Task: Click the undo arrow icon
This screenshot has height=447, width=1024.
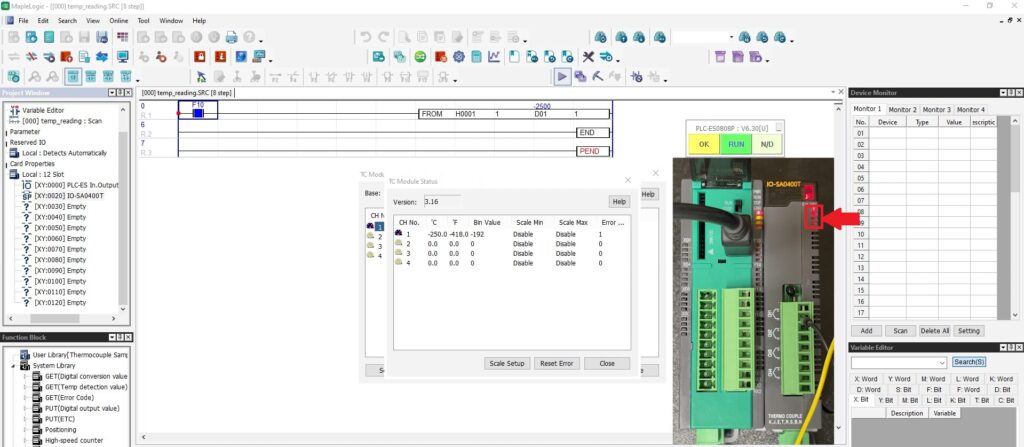Action: (366, 37)
